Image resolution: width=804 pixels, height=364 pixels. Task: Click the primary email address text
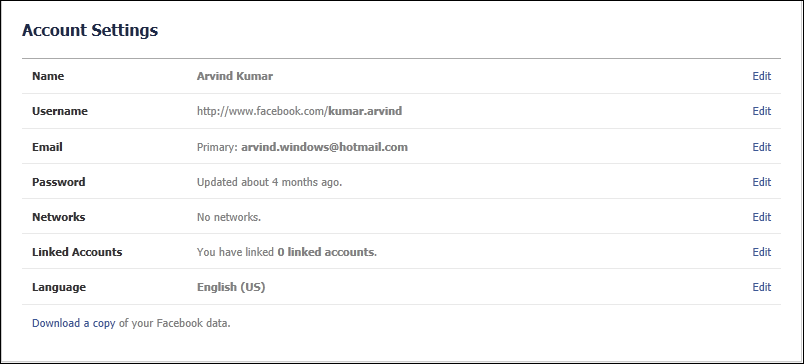click(x=325, y=147)
